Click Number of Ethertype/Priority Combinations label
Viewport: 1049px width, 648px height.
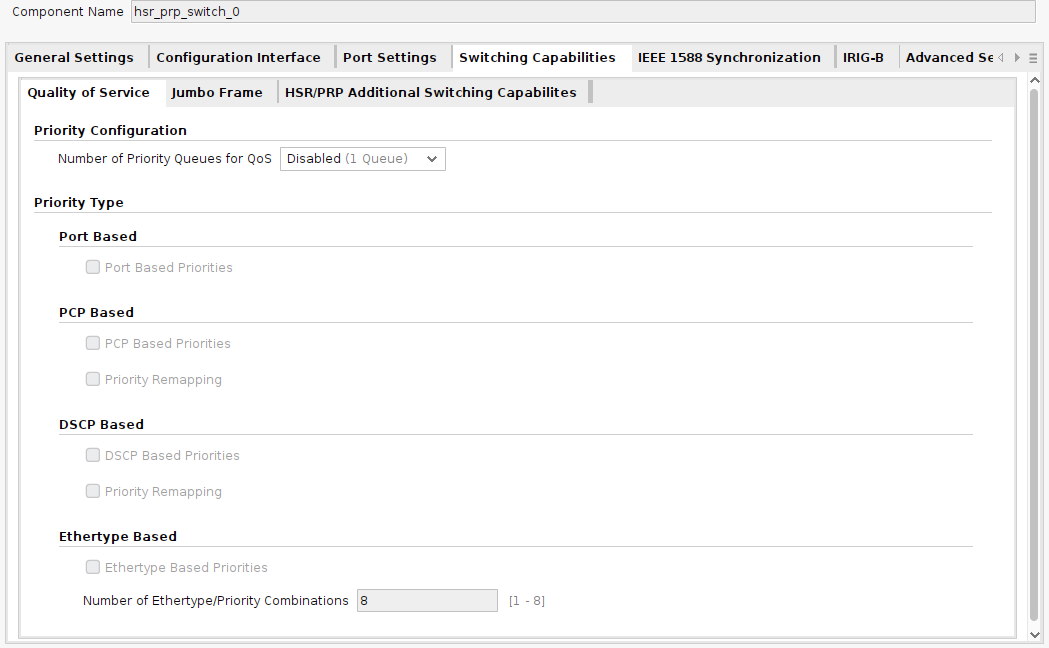pyautogui.click(x=215, y=601)
